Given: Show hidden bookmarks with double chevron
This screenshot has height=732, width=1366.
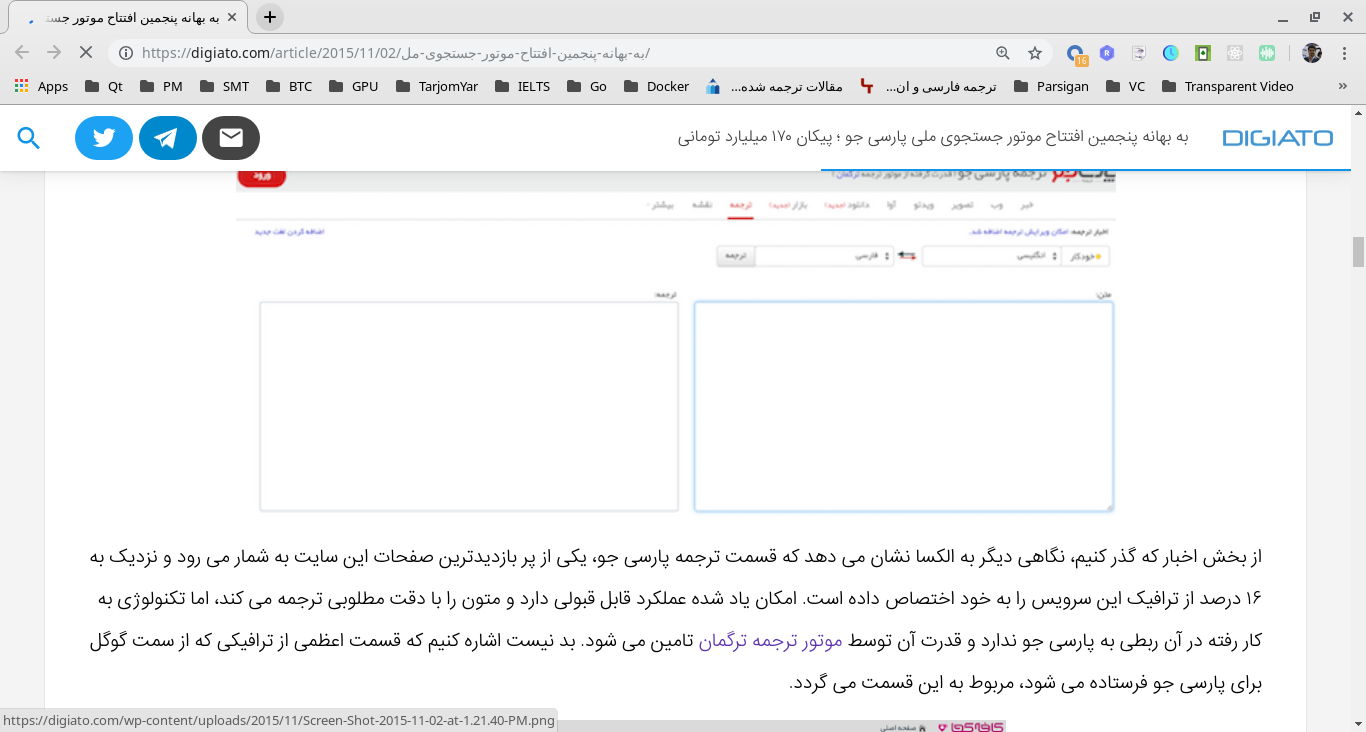Looking at the screenshot, I should (1342, 86).
